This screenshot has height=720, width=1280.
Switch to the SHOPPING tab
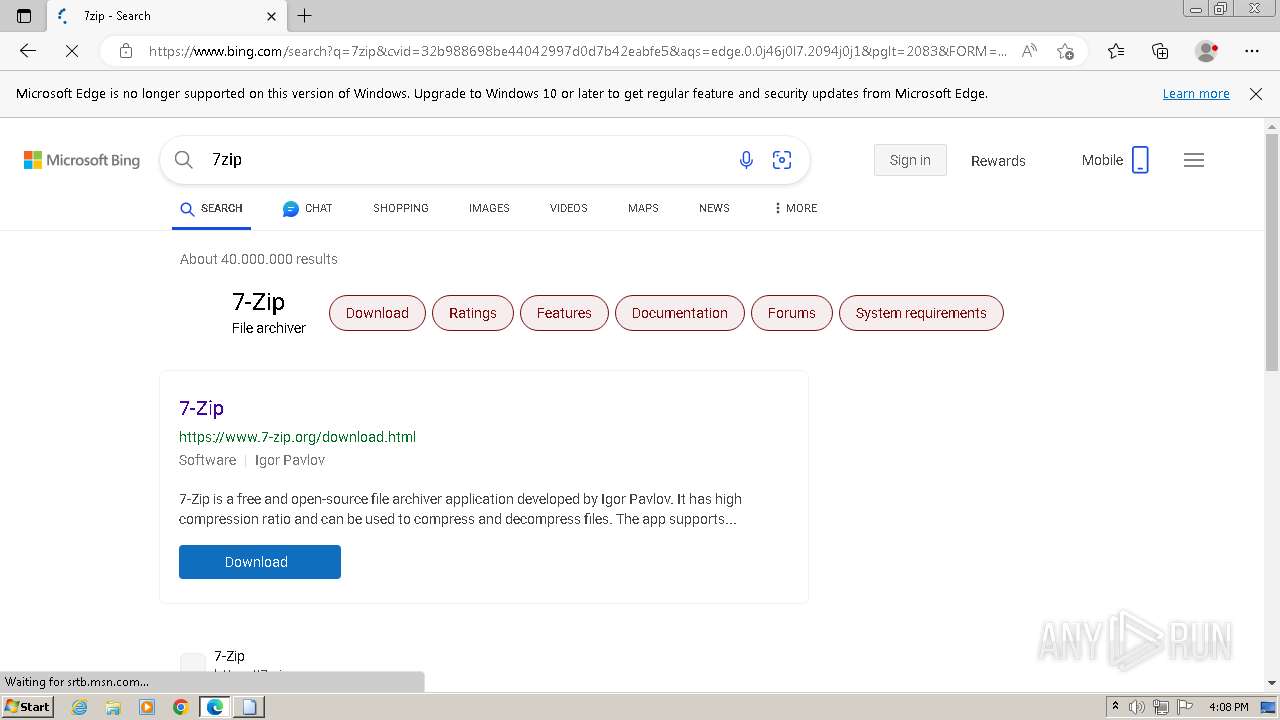click(401, 208)
